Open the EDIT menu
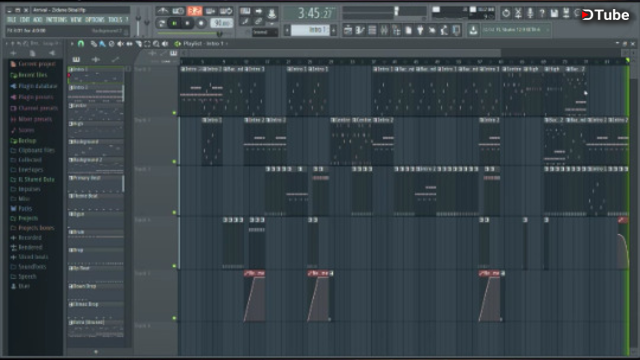The height and width of the screenshot is (360, 640). 25,20
